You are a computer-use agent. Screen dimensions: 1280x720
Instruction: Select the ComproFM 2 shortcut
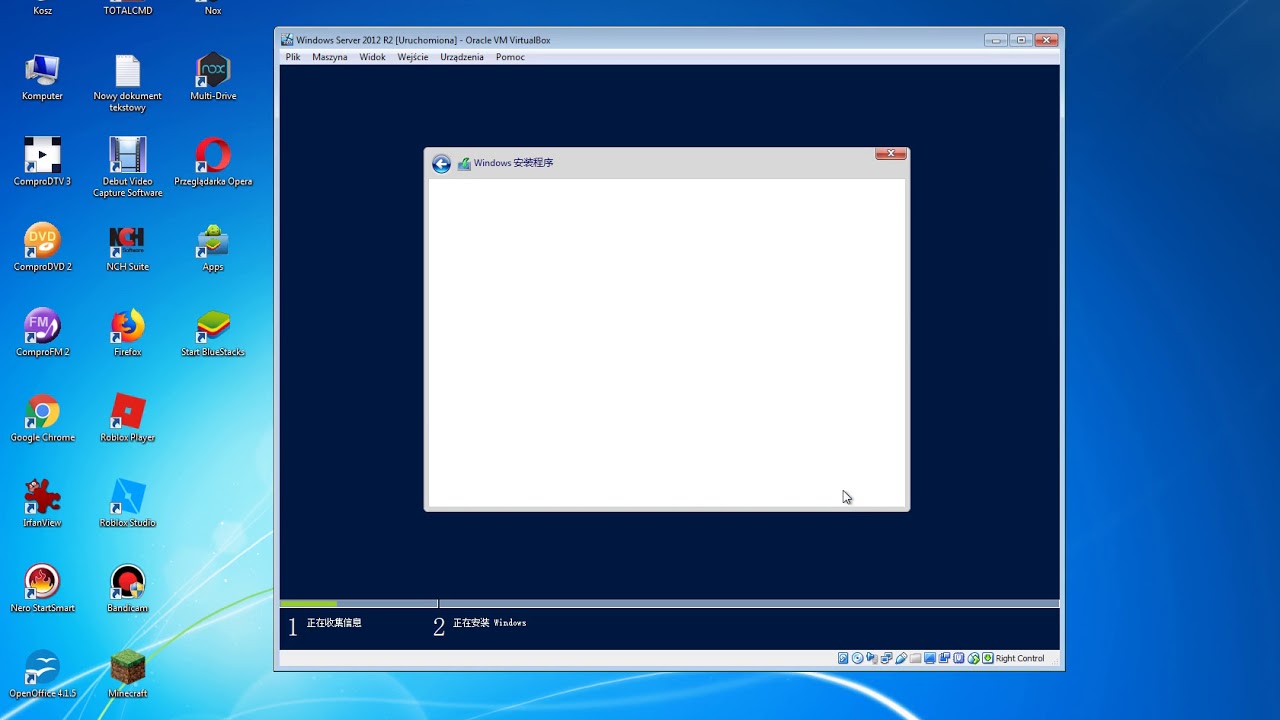[42, 333]
